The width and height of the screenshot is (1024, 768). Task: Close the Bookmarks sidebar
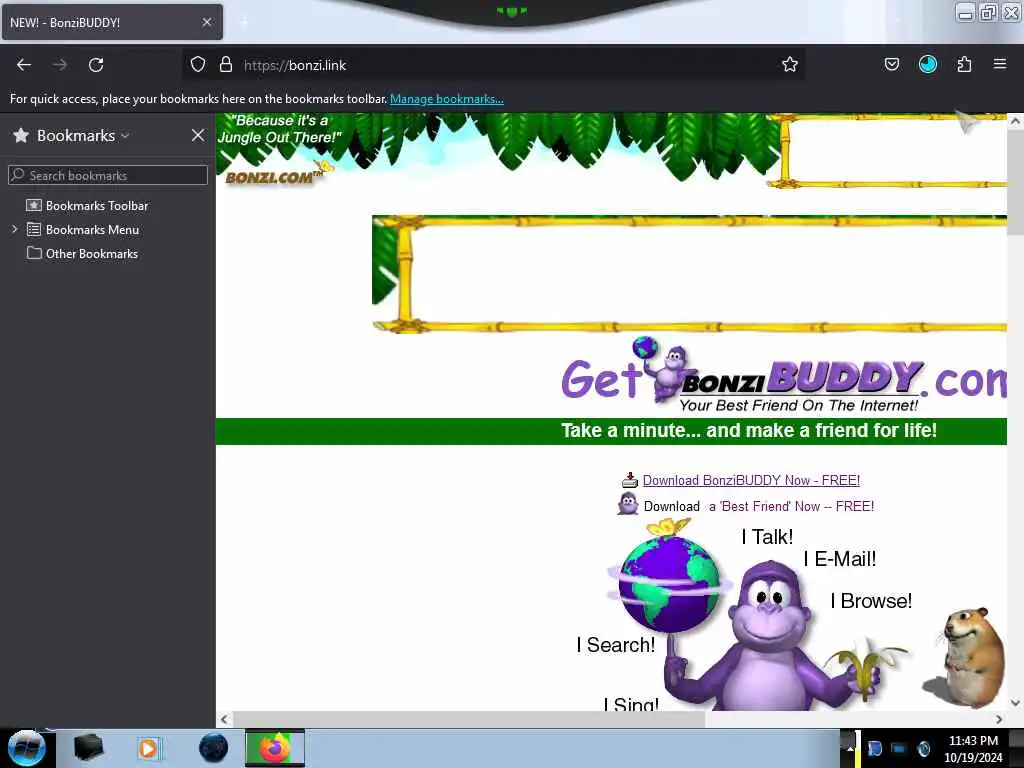(x=198, y=135)
